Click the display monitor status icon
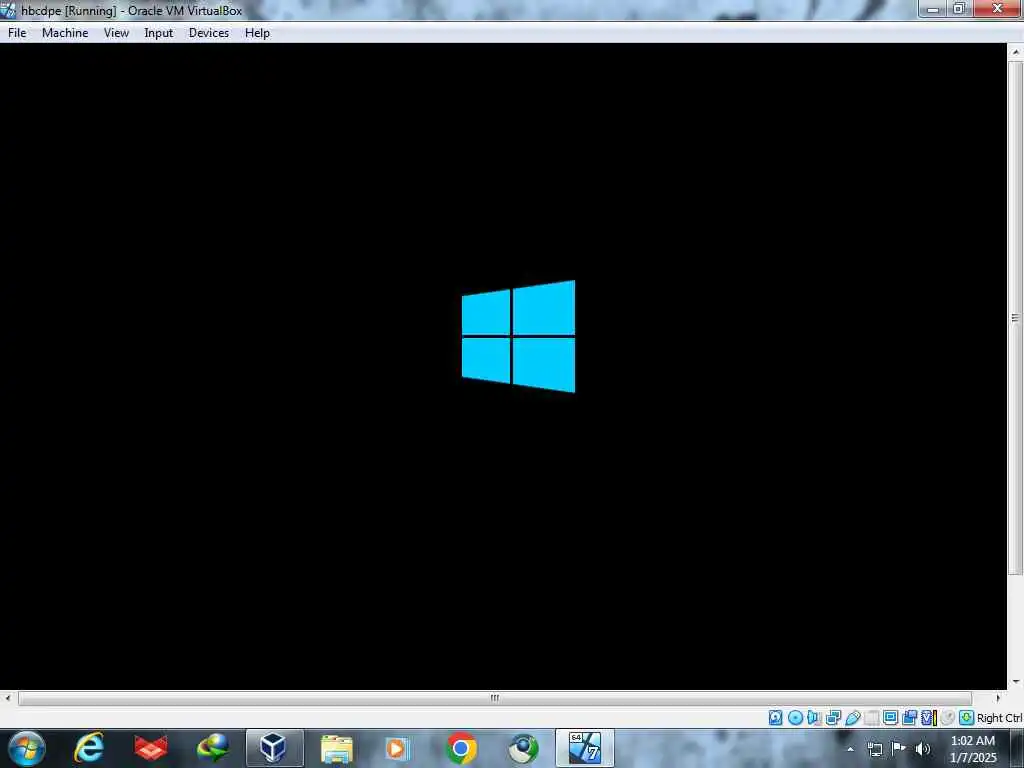 click(x=890, y=718)
